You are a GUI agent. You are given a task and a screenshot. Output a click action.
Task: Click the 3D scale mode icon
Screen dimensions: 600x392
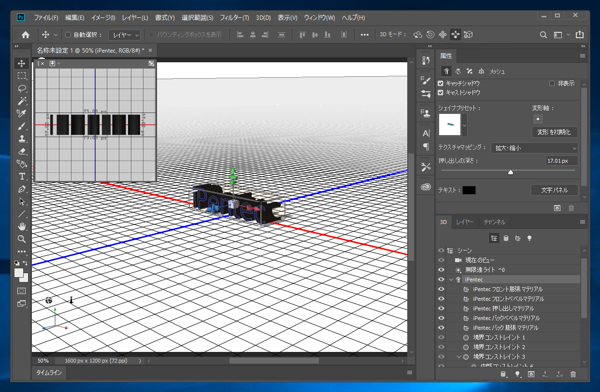click(468, 35)
